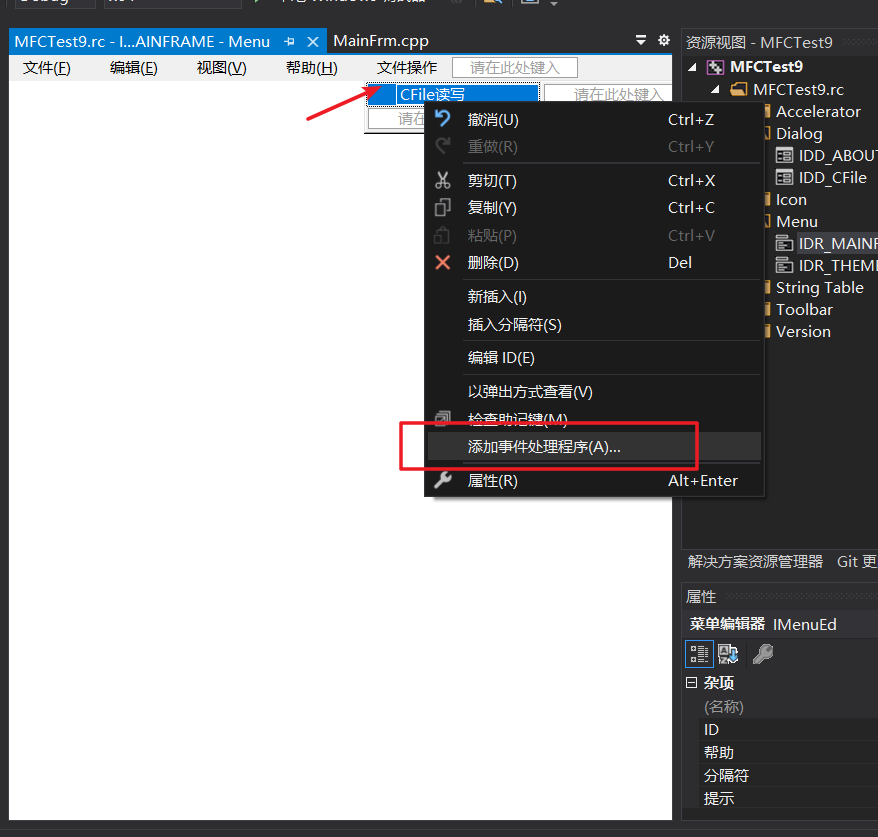Choose 新插入(I) from context menu

tap(594, 297)
